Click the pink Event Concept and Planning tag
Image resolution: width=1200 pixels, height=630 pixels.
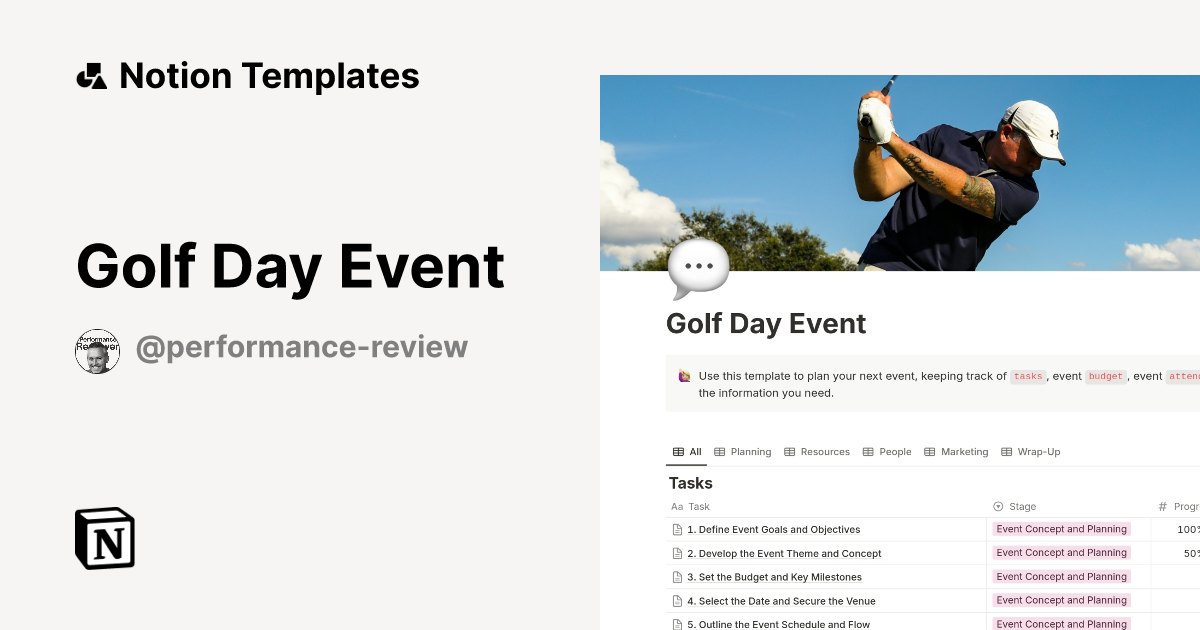(1061, 529)
